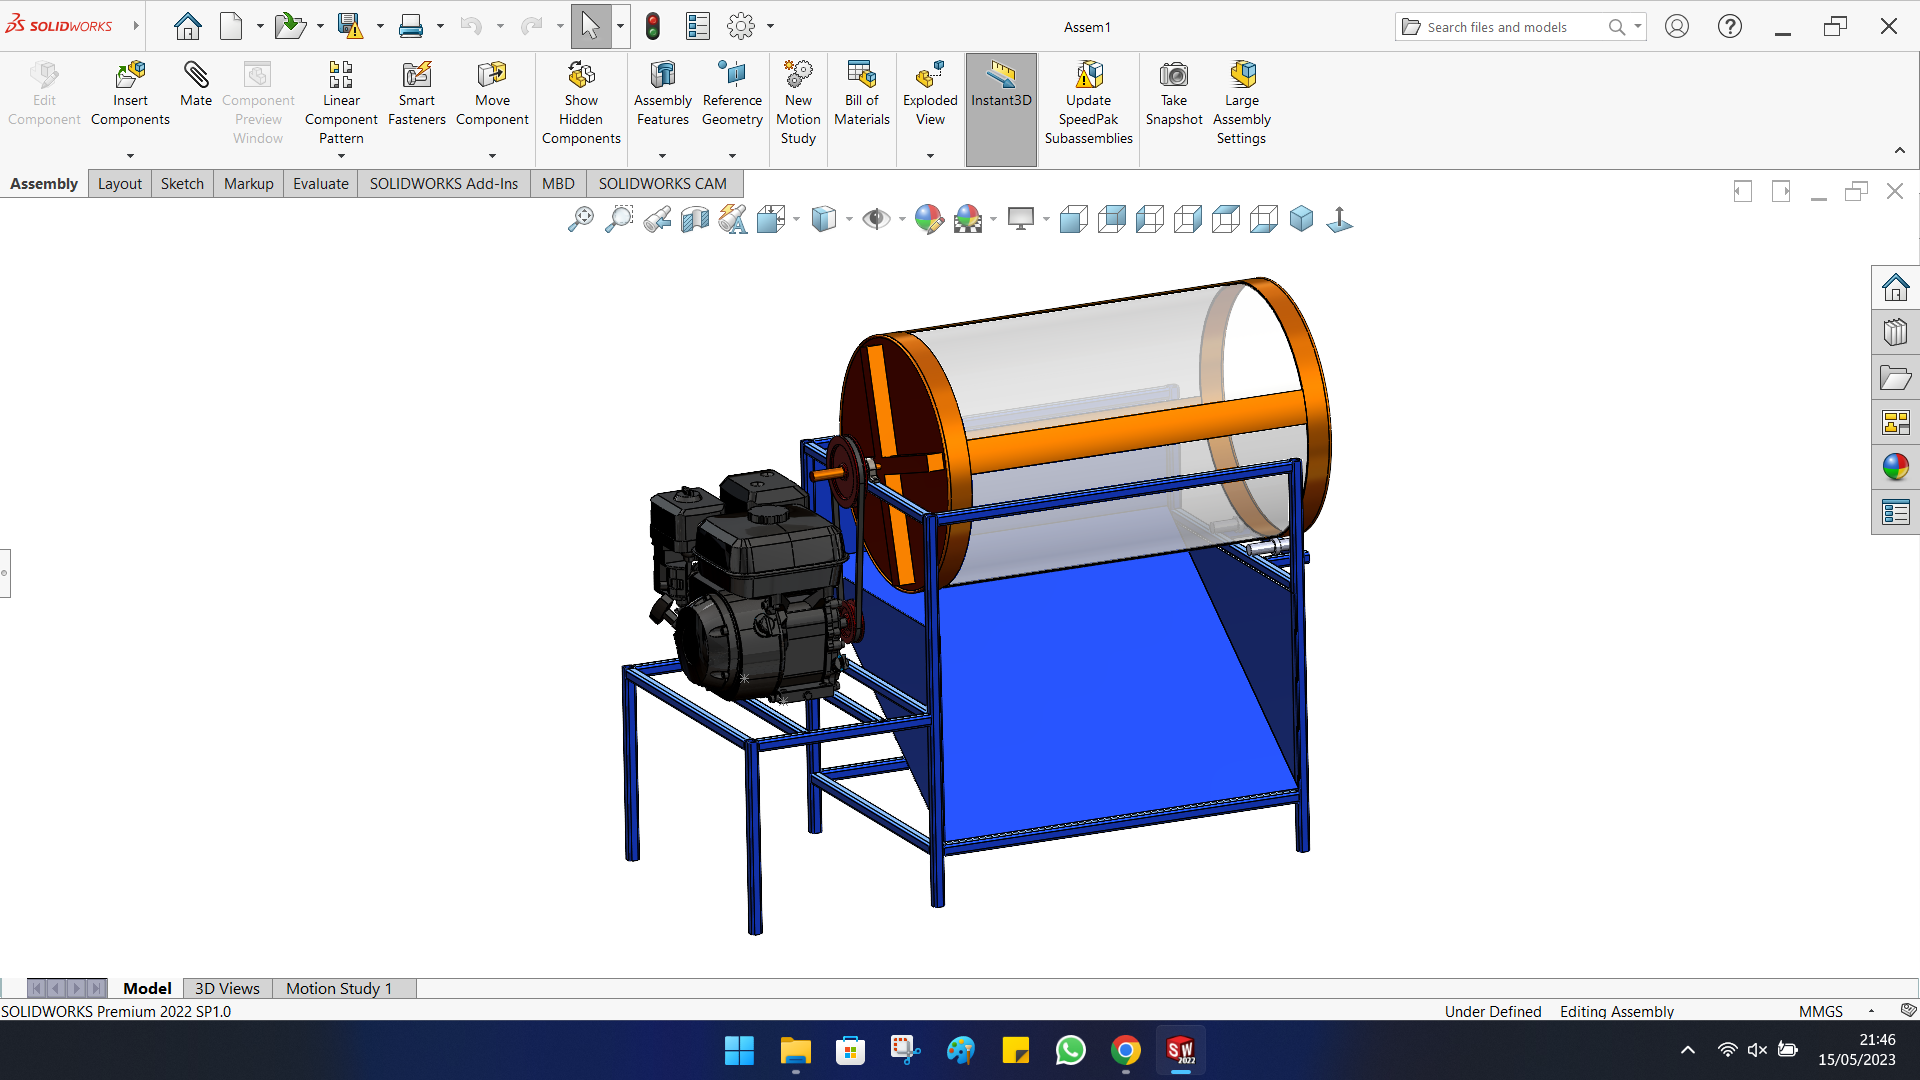Open Smart Fasteners tool
Screen dimensions: 1920x1080
[x=416, y=76]
